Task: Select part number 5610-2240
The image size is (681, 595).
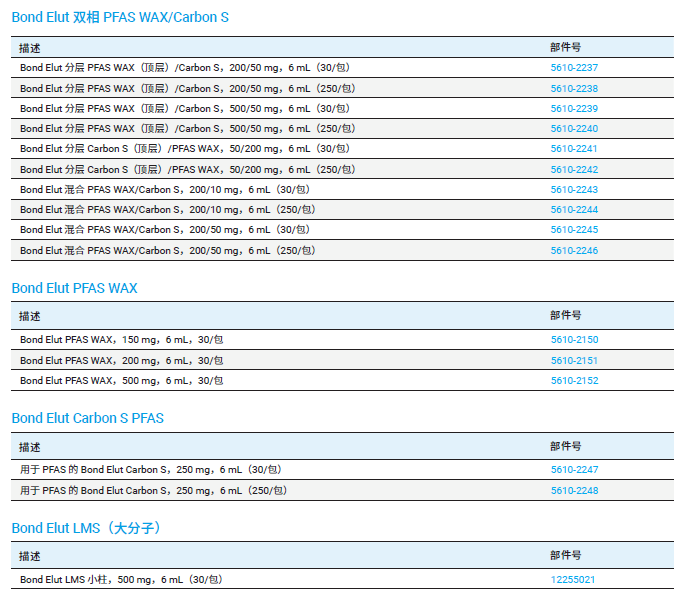Action: click(x=574, y=129)
